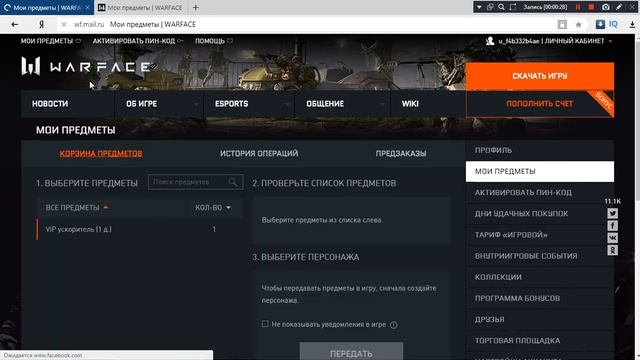Click the recorder region selection icon
Image resolution: width=640 pixels, height=360 pixels.
513,7
